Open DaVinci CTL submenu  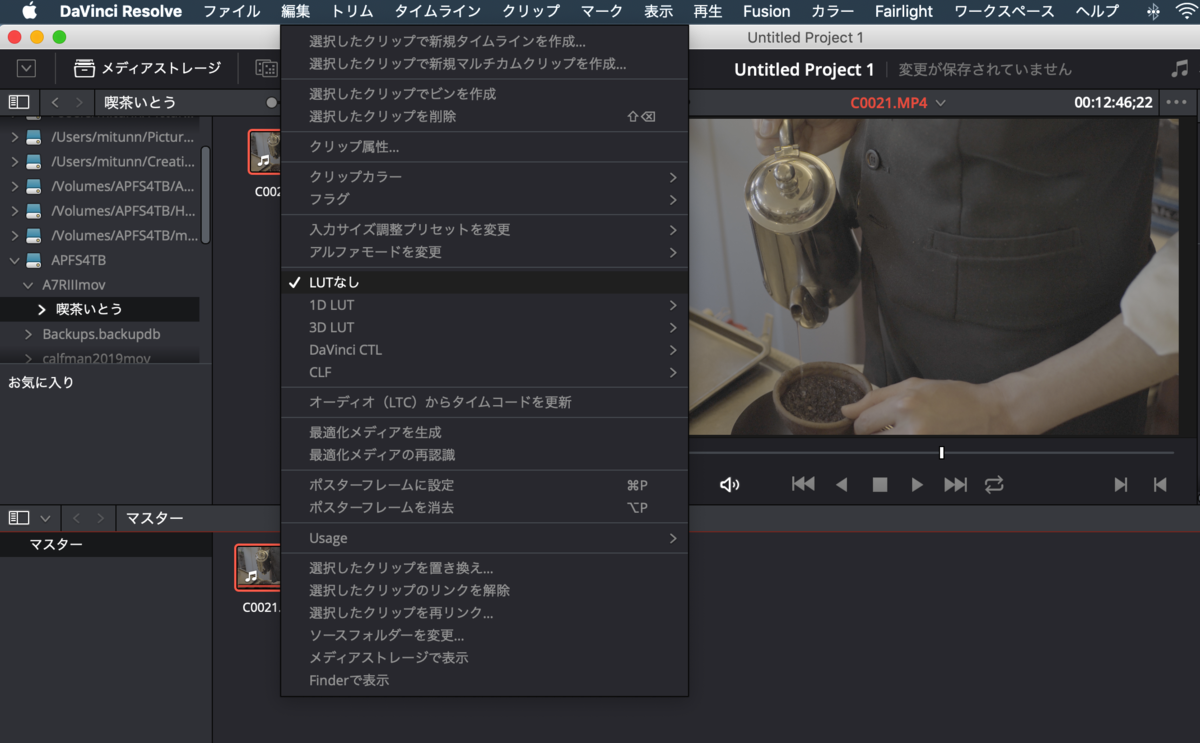[x=484, y=350]
